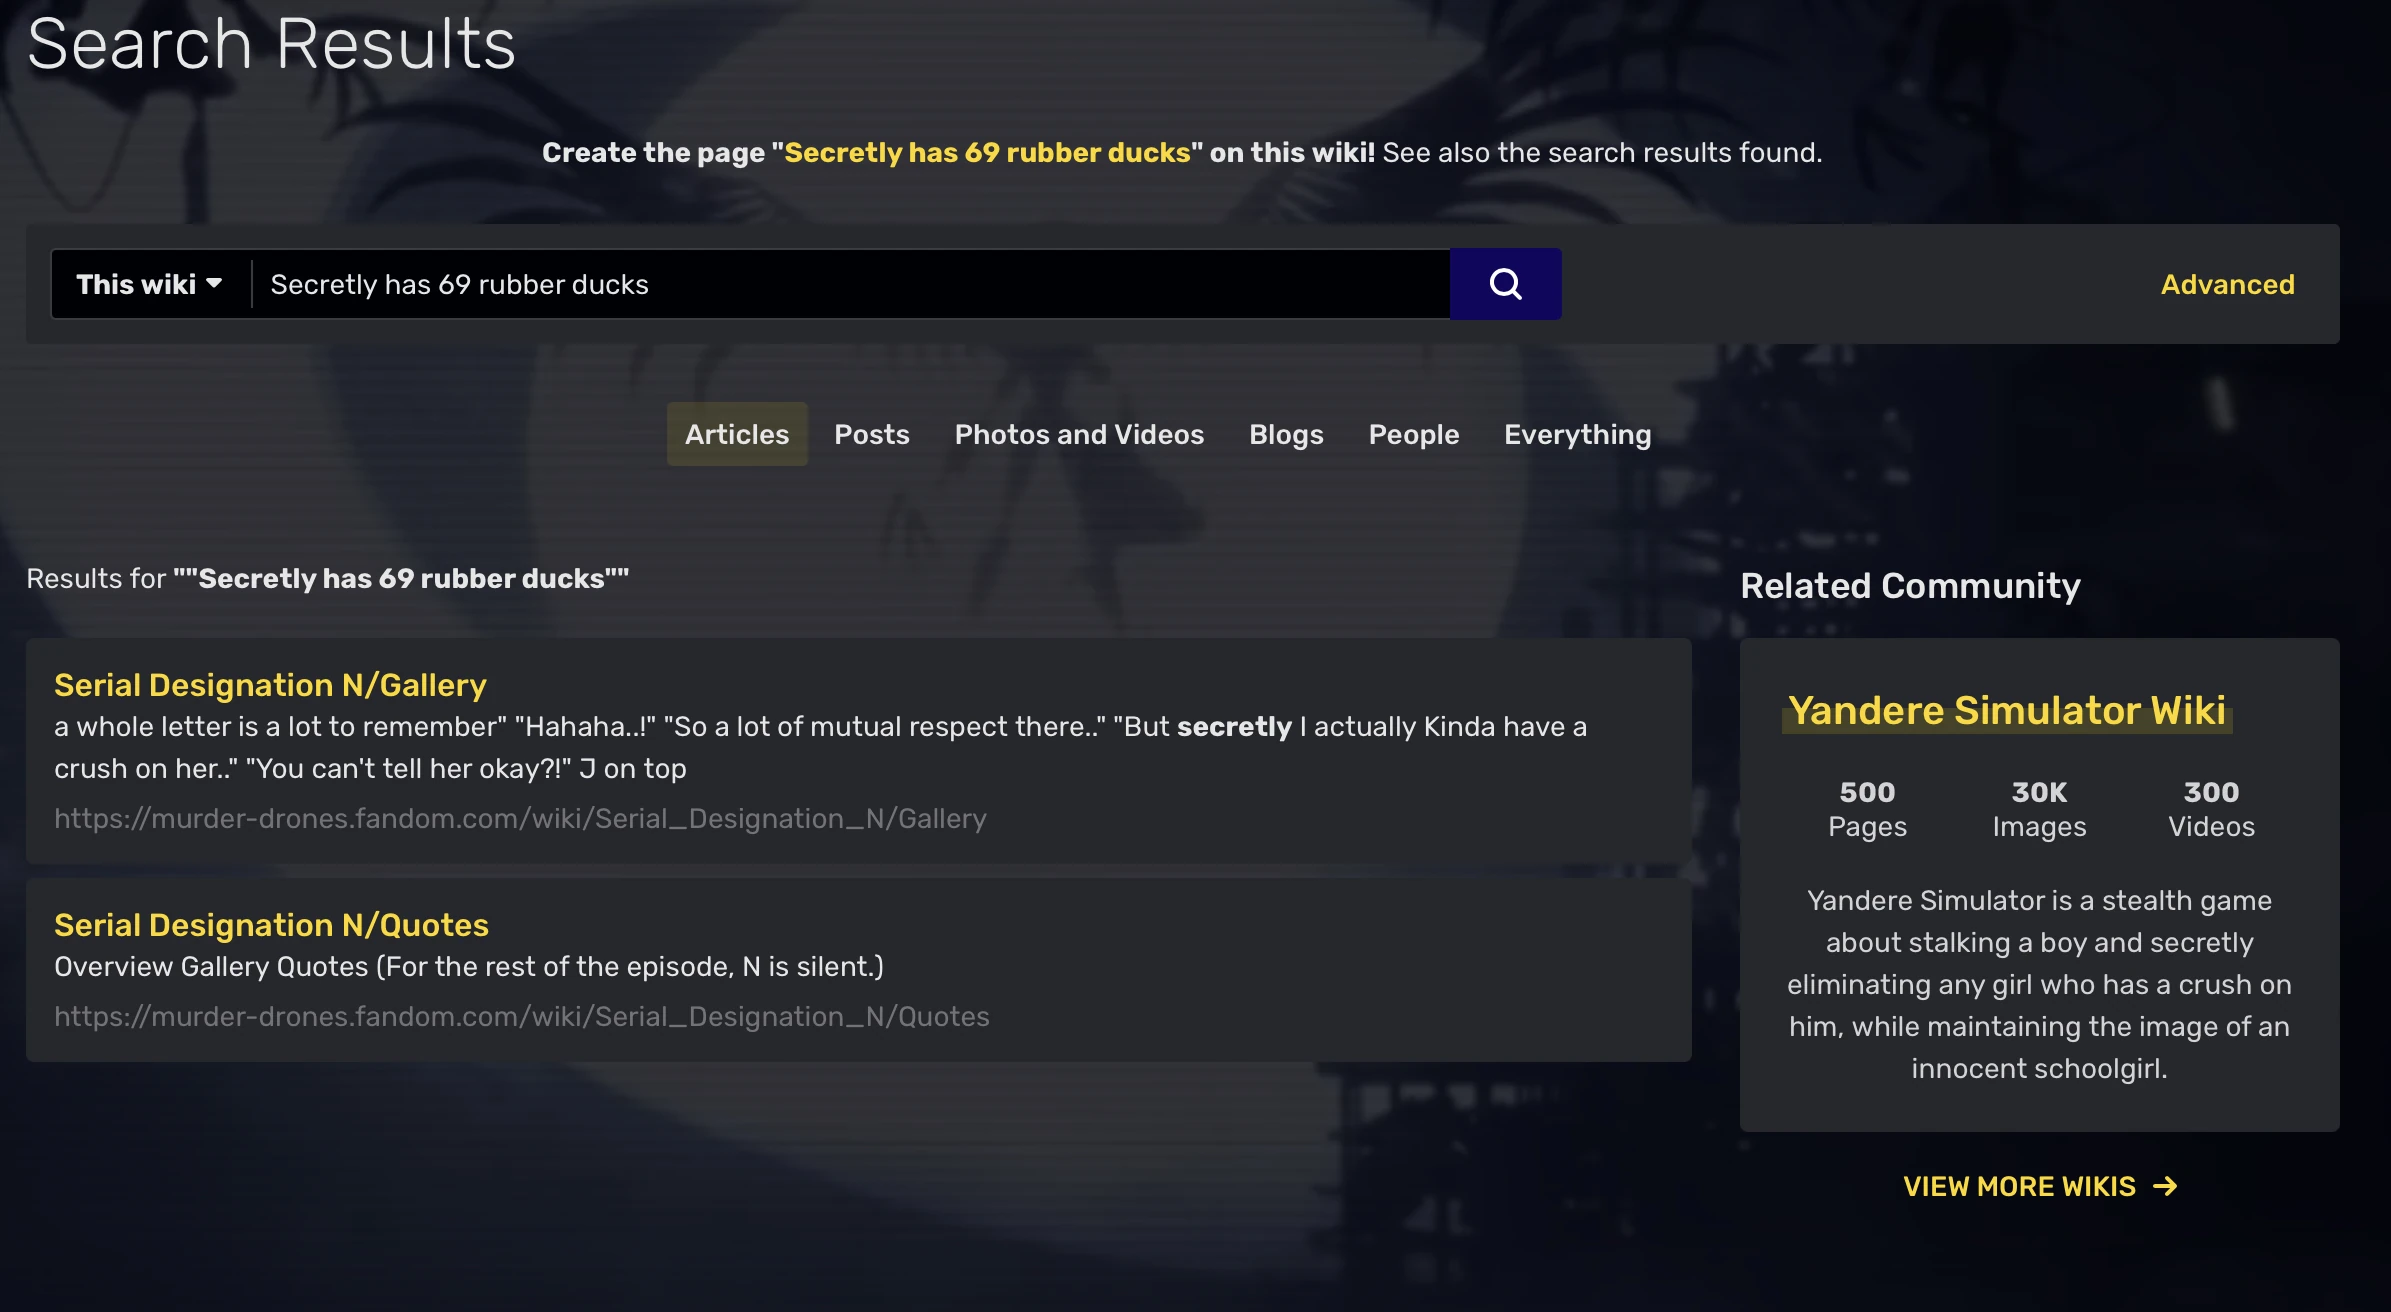Switch to Photos and Videos tab
The height and width of the screenshot is (1312, 2391).
[x=1079, y=434]
